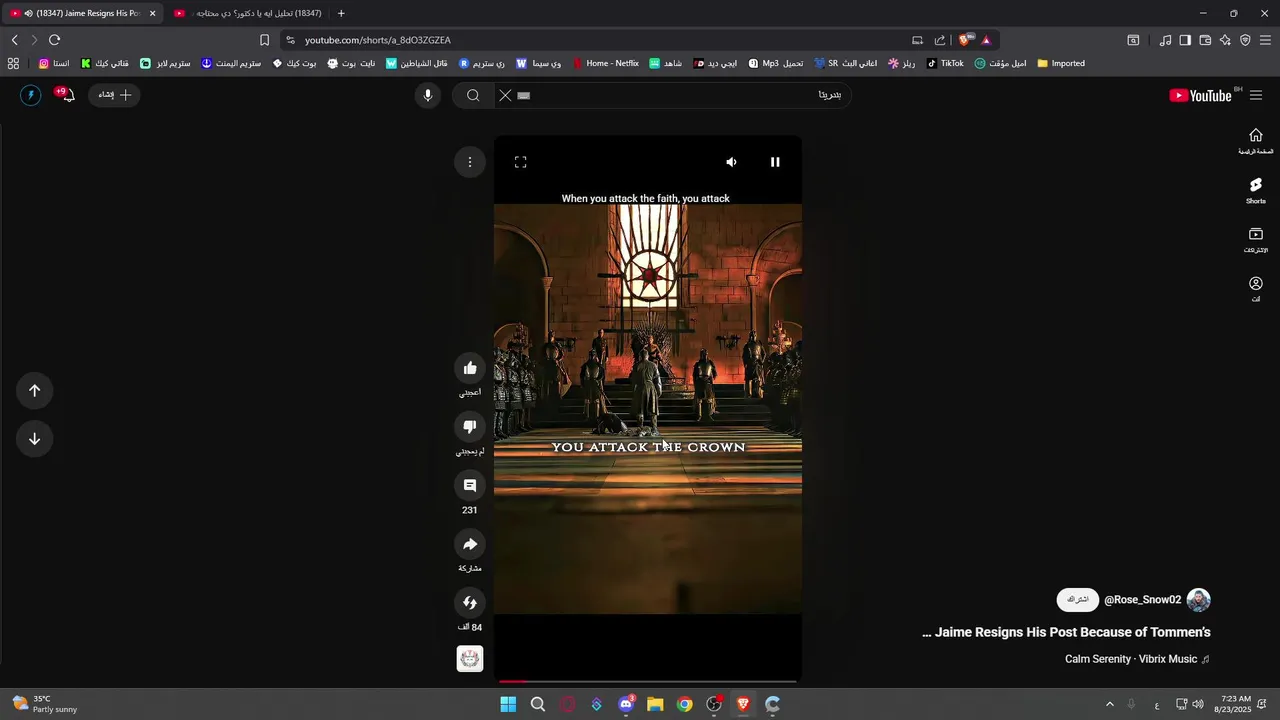Open the weather widget showing 35°C
The image size is (1280, 720).
click(x=45, y=704)
